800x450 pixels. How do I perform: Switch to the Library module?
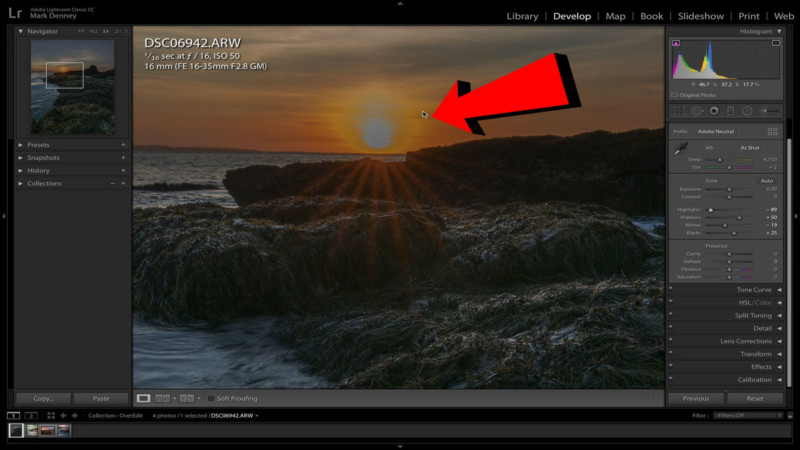click(x=522, y=16)
